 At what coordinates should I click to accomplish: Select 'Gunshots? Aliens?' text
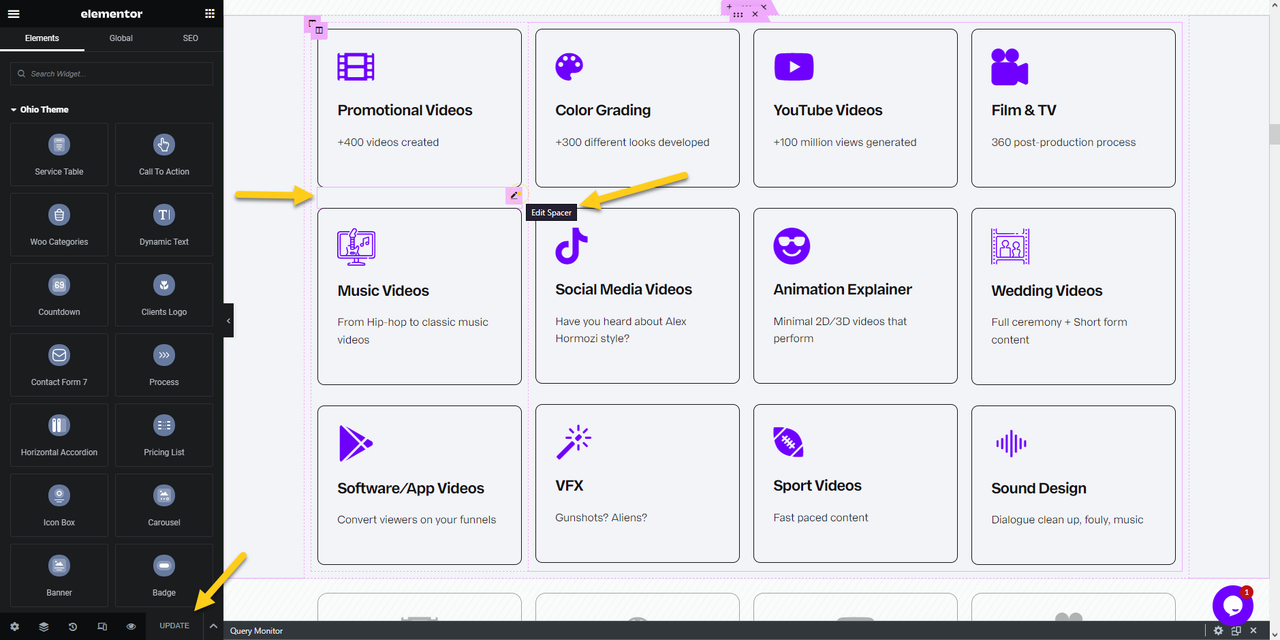coord(601,517)
